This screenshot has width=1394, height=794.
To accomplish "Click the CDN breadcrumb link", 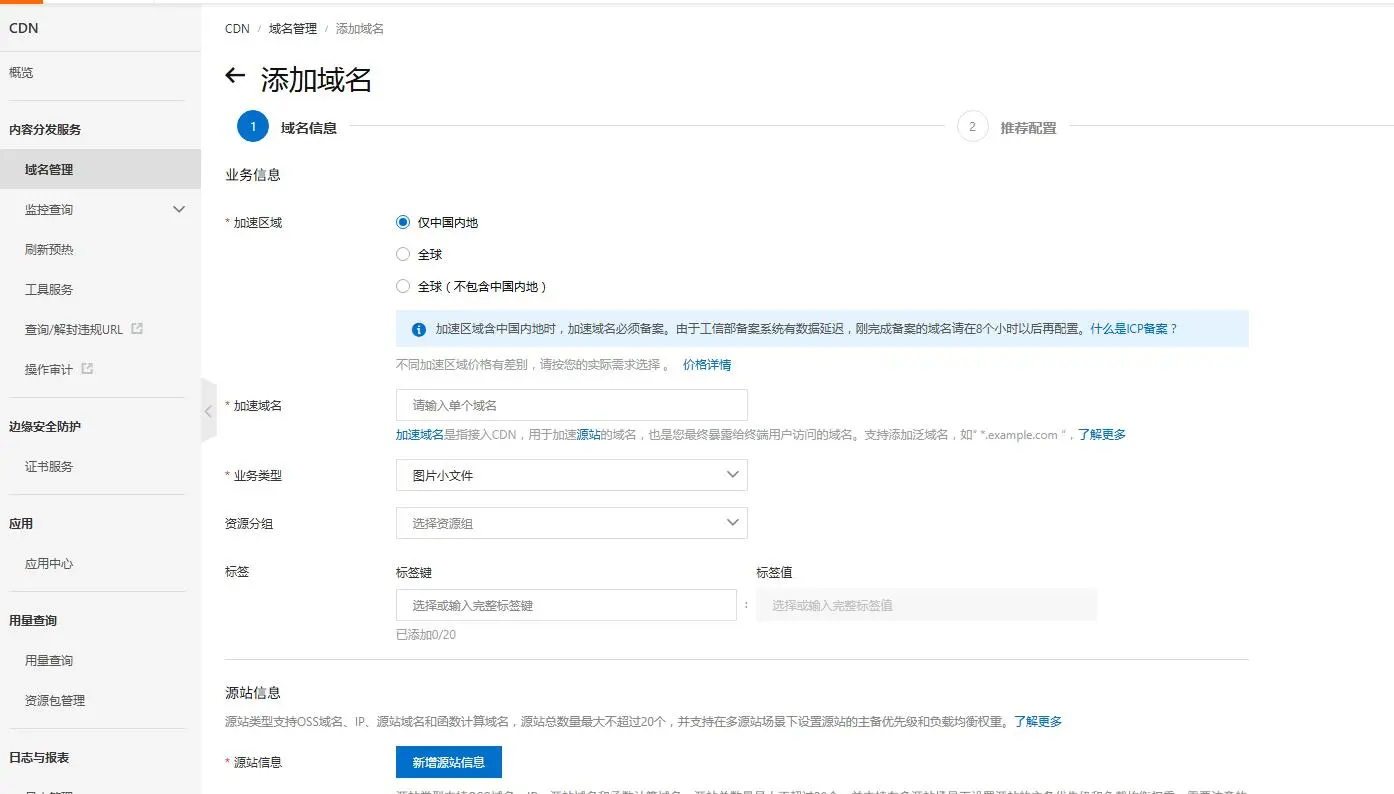I will (x=237, y=29).
